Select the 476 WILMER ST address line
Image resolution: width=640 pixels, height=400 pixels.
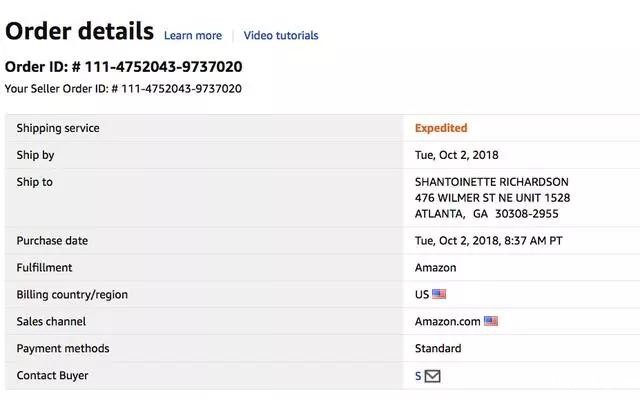pos(492,198)
